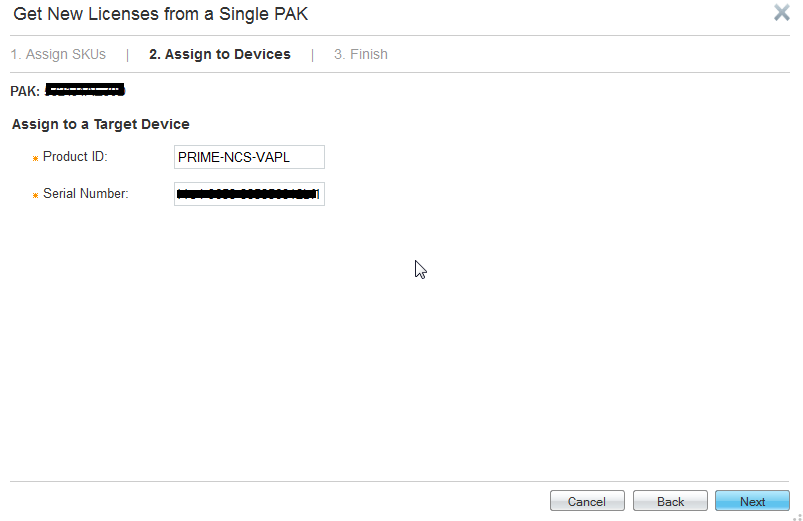
Task: Select the Assign to Devices step
Action: tap(220, 54)
